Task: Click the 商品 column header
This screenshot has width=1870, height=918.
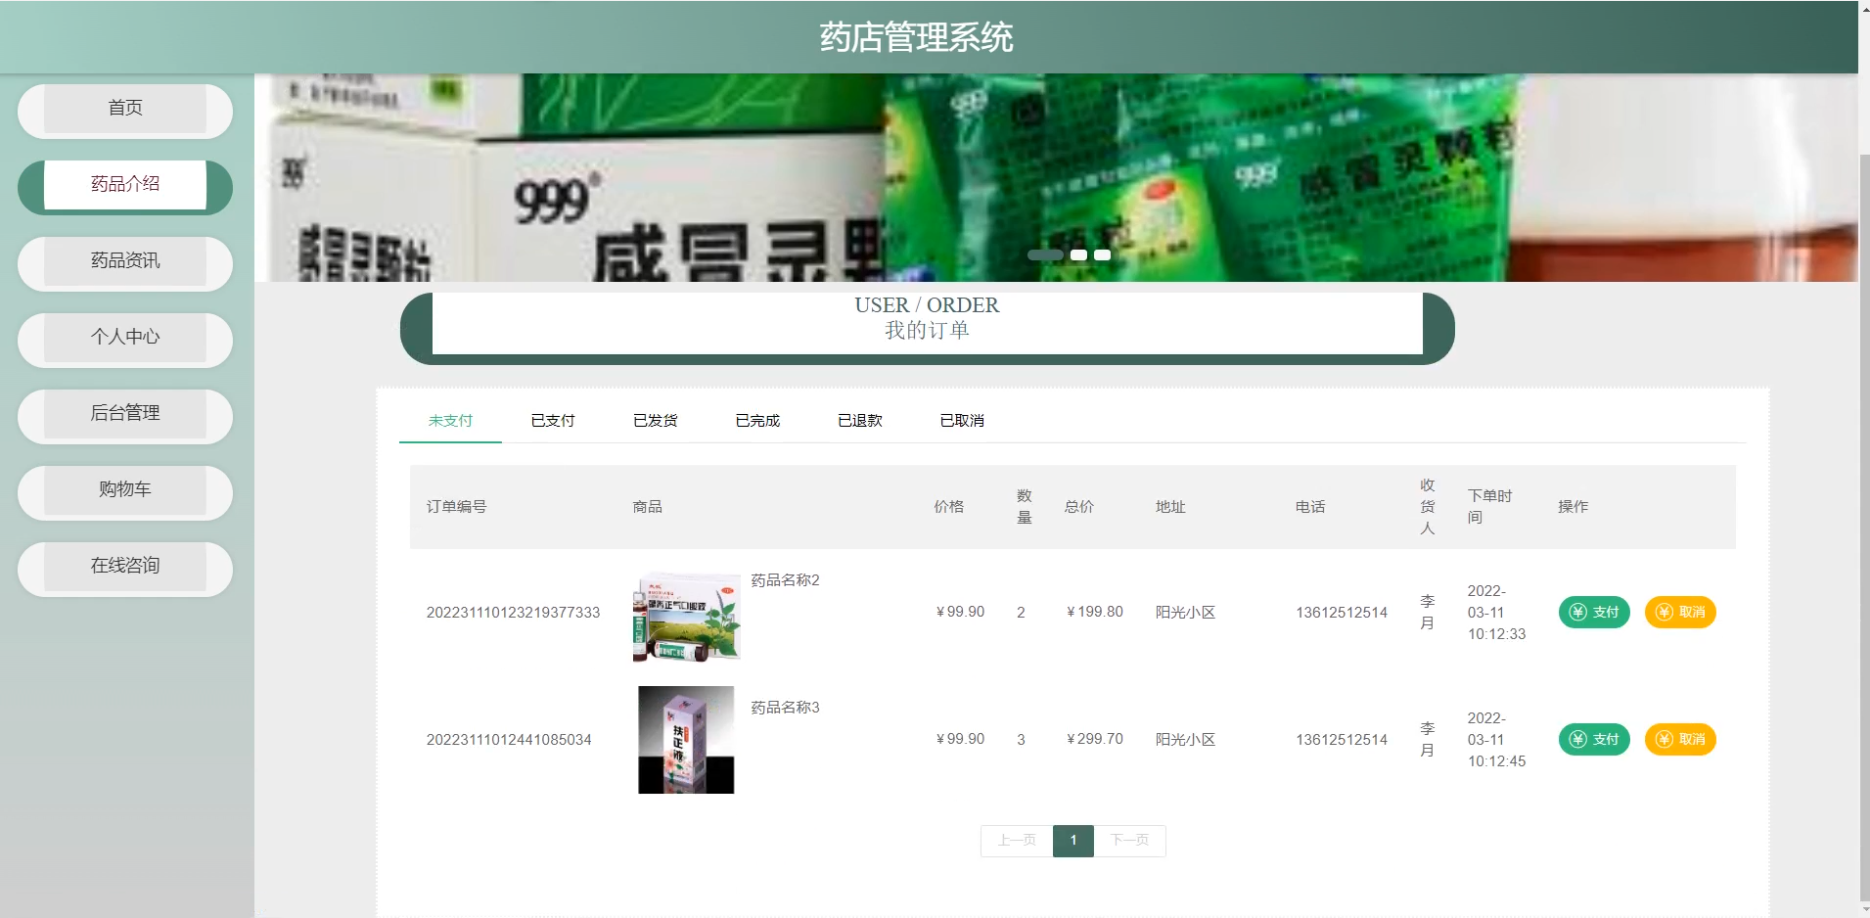Action: [x=648, y=507]
